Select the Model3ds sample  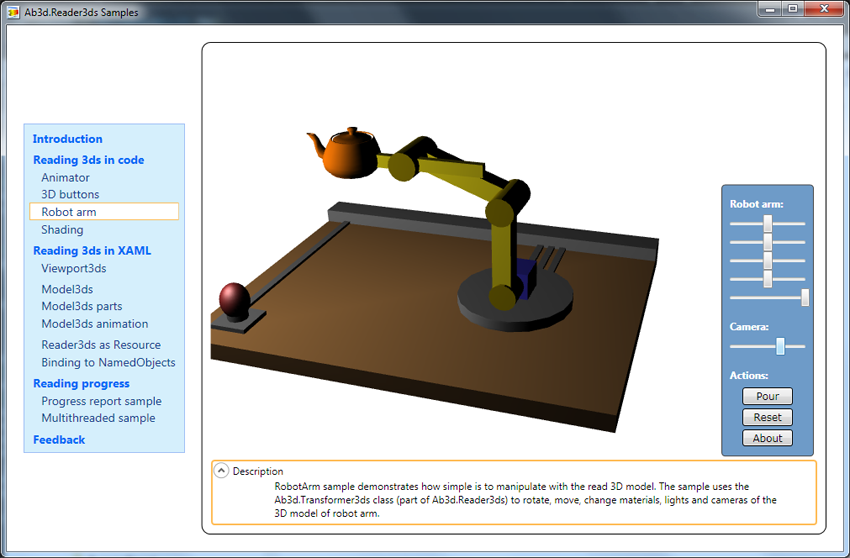tap(67, 289)
